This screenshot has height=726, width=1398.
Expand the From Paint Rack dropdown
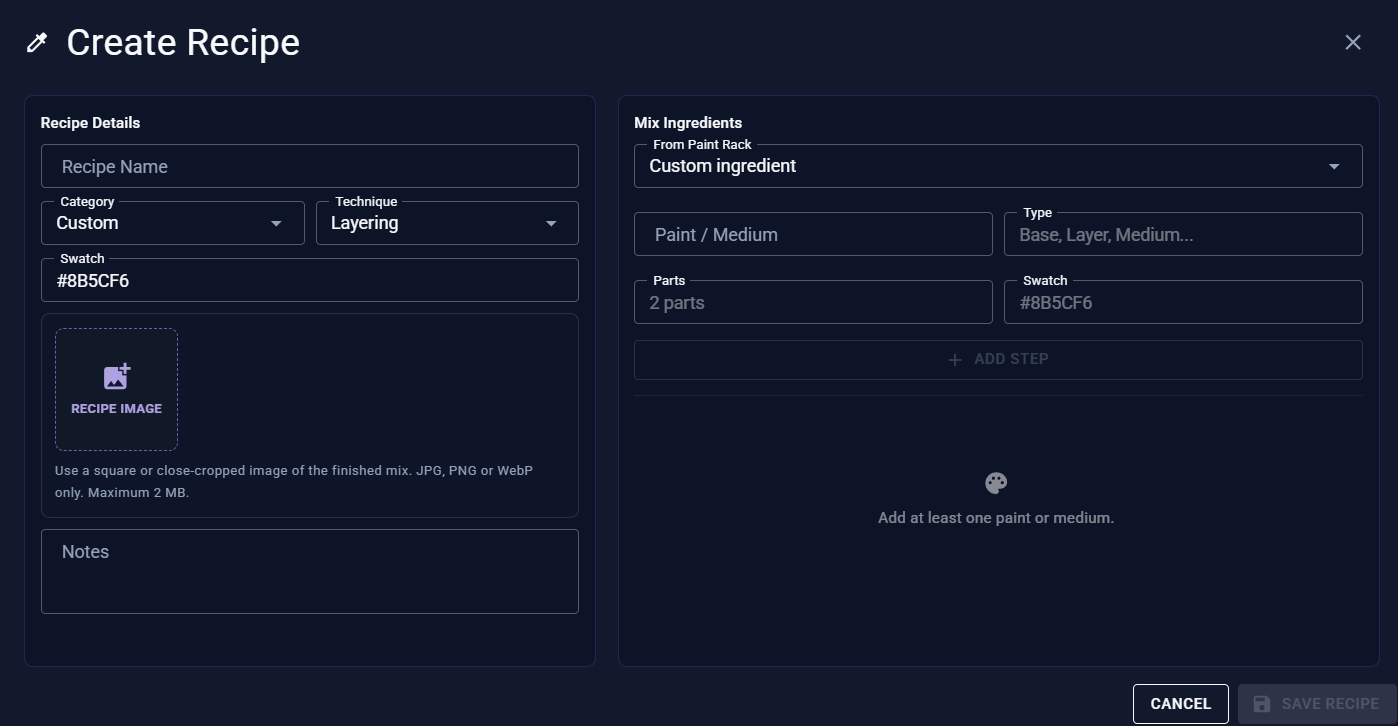[998, 166]
